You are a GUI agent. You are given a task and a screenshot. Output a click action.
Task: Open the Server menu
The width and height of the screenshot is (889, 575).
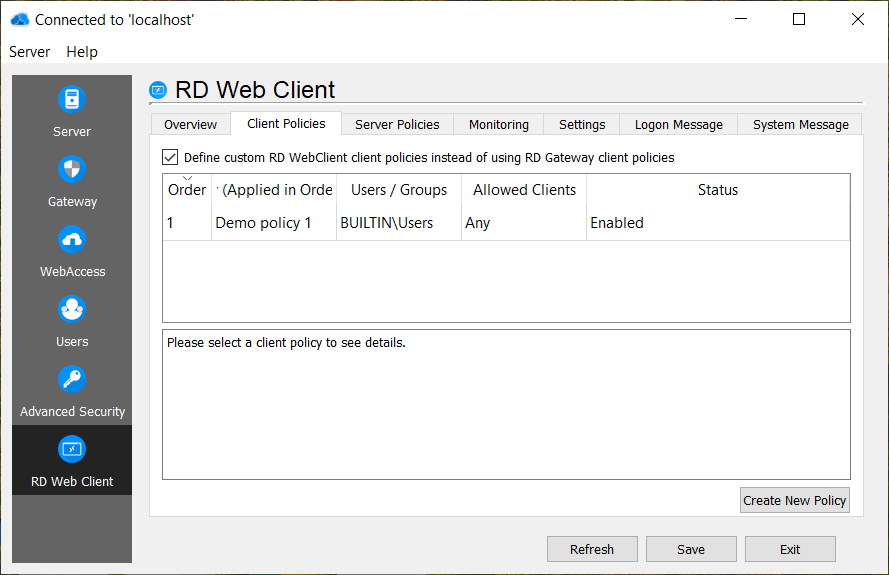pyautogui.click(x=30, y=51)
